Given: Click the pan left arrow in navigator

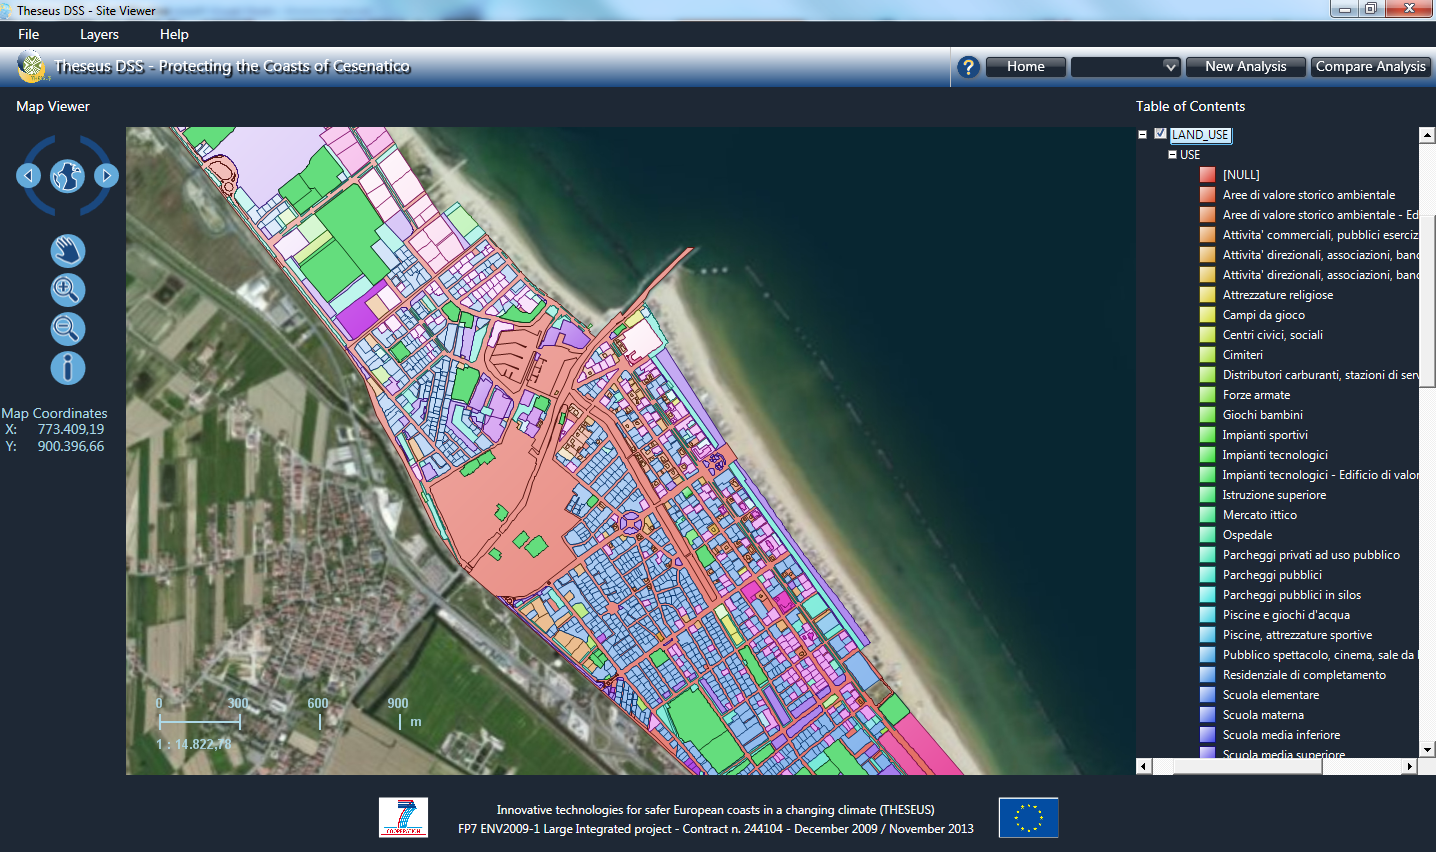Looking at the screenshot, I should [29, 176].
